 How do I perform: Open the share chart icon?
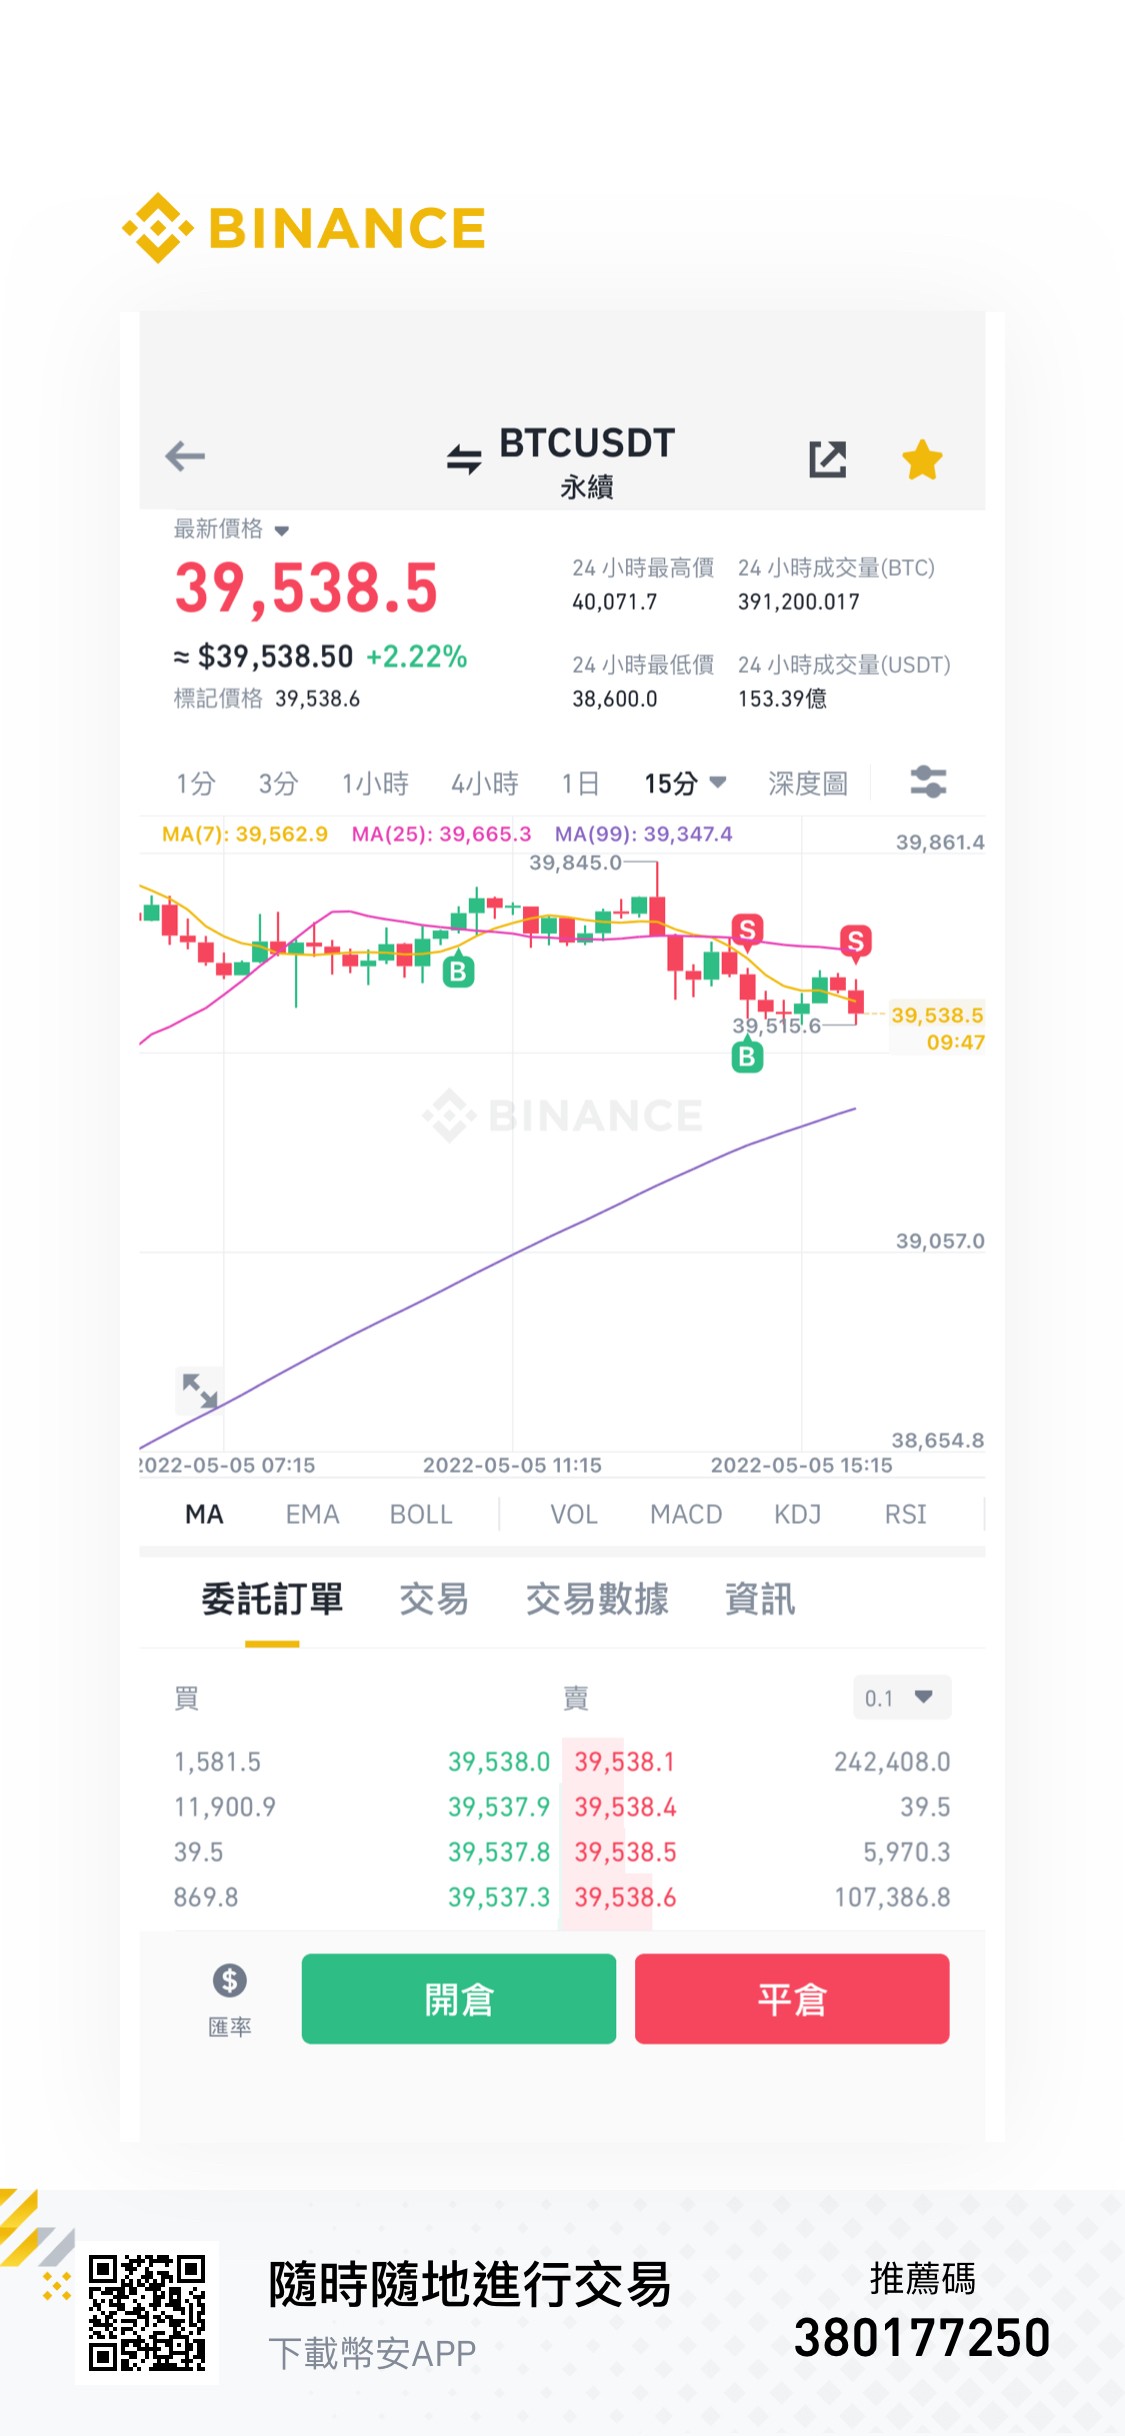click(x=828, y=459)
